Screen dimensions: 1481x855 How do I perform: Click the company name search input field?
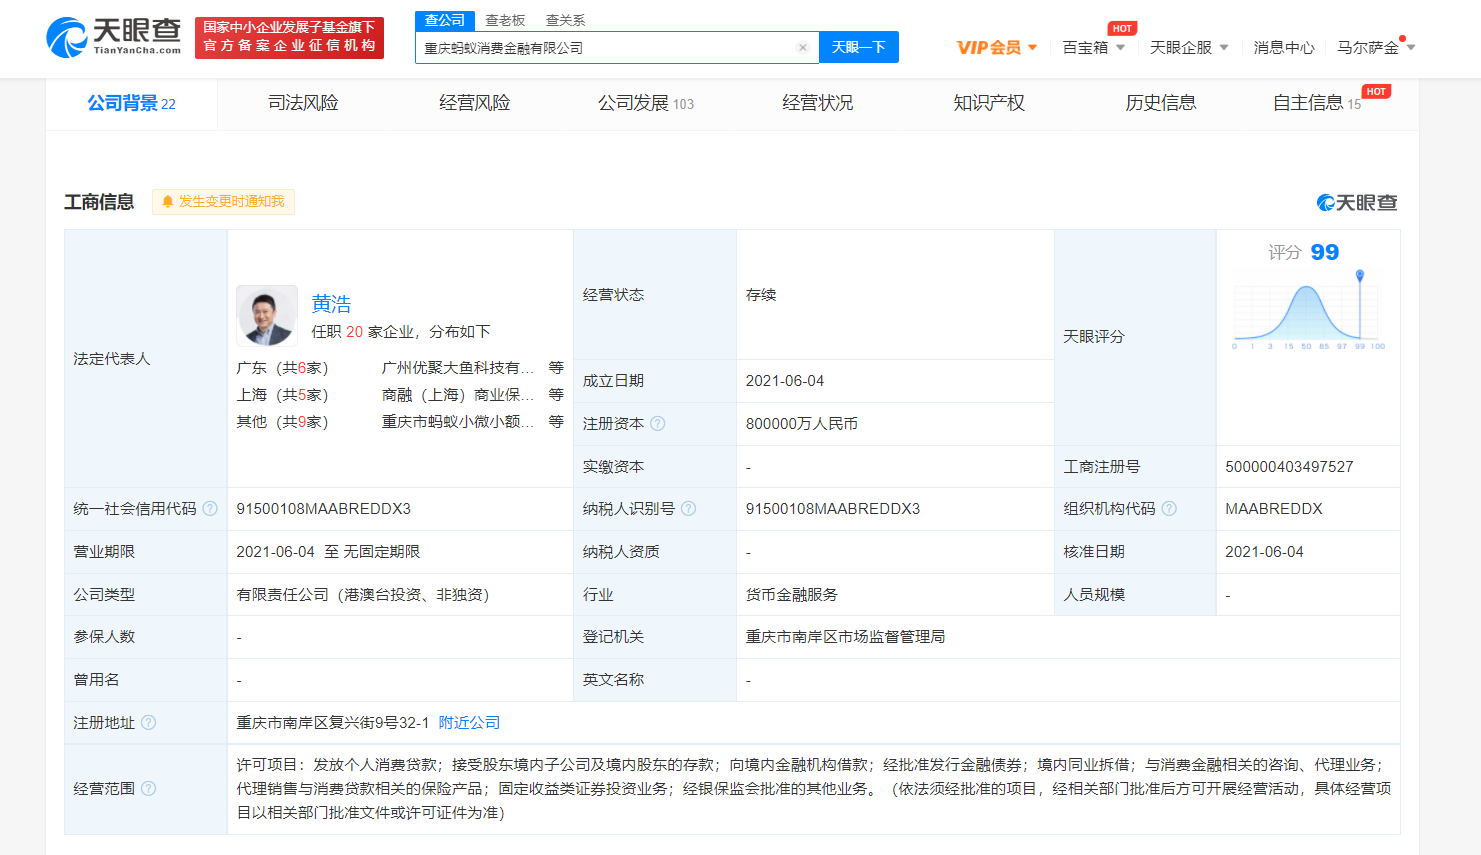(605, 48)
